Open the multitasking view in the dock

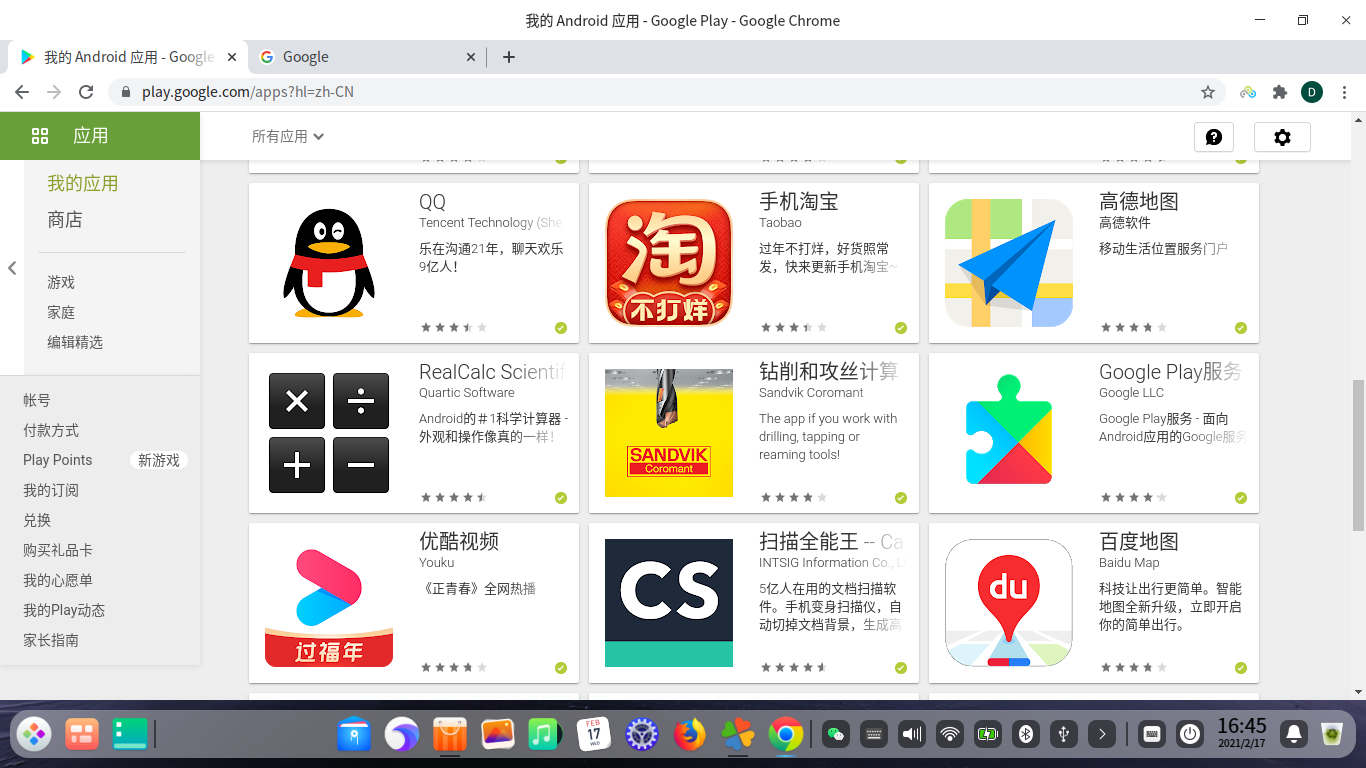(x=82, y=734)
